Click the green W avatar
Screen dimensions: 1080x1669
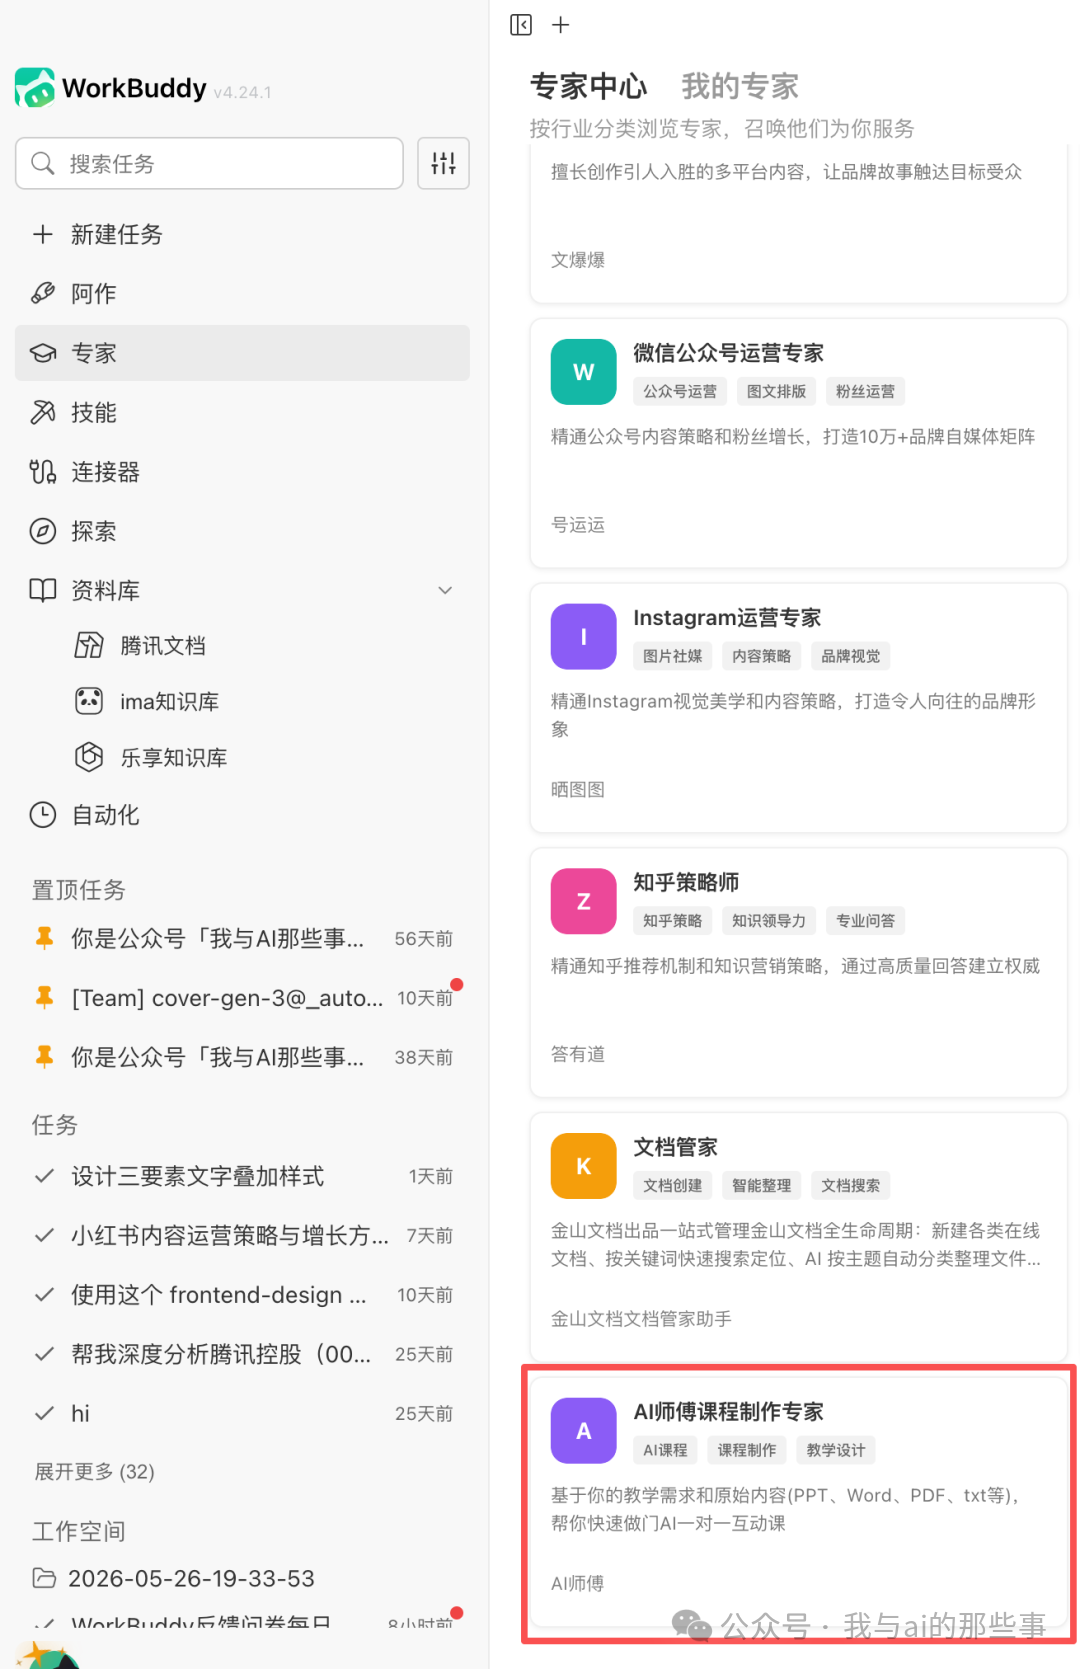coord(584,372)
